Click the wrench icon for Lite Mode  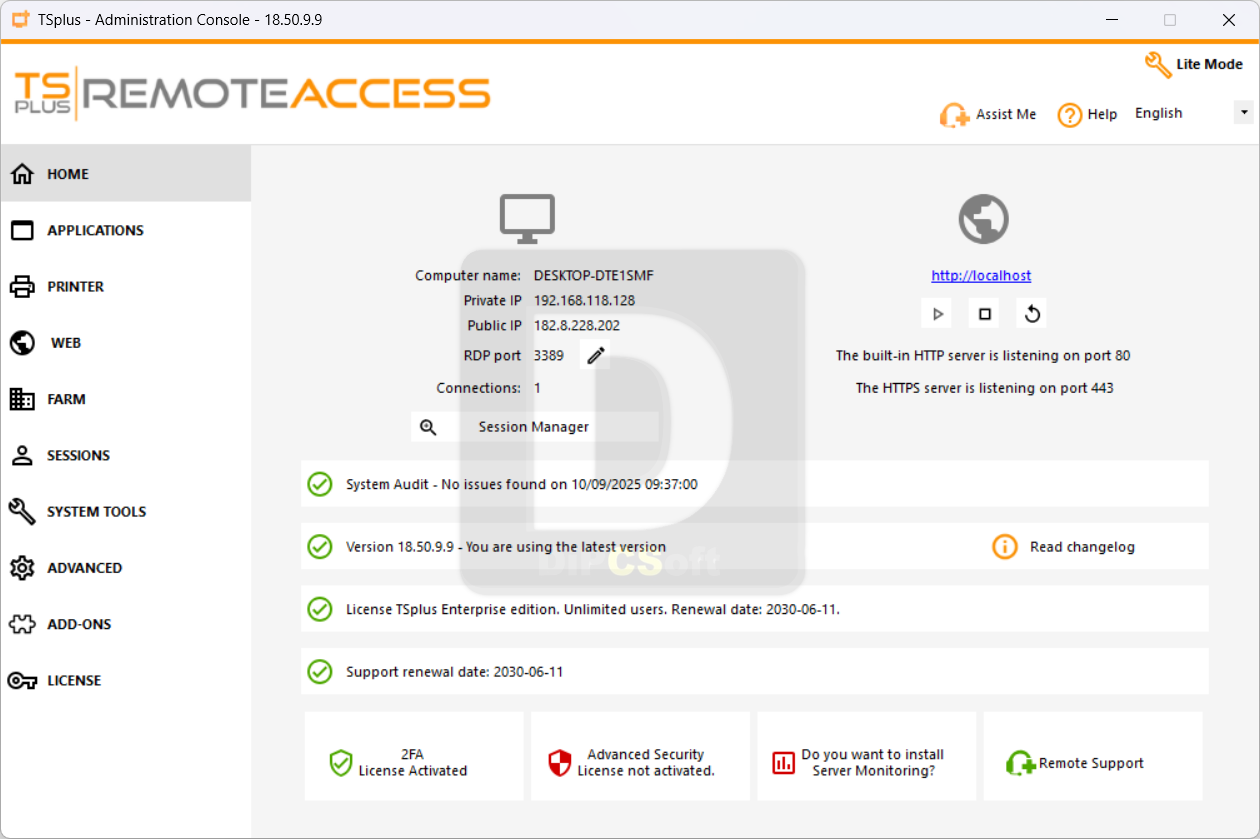point(1158,65)
